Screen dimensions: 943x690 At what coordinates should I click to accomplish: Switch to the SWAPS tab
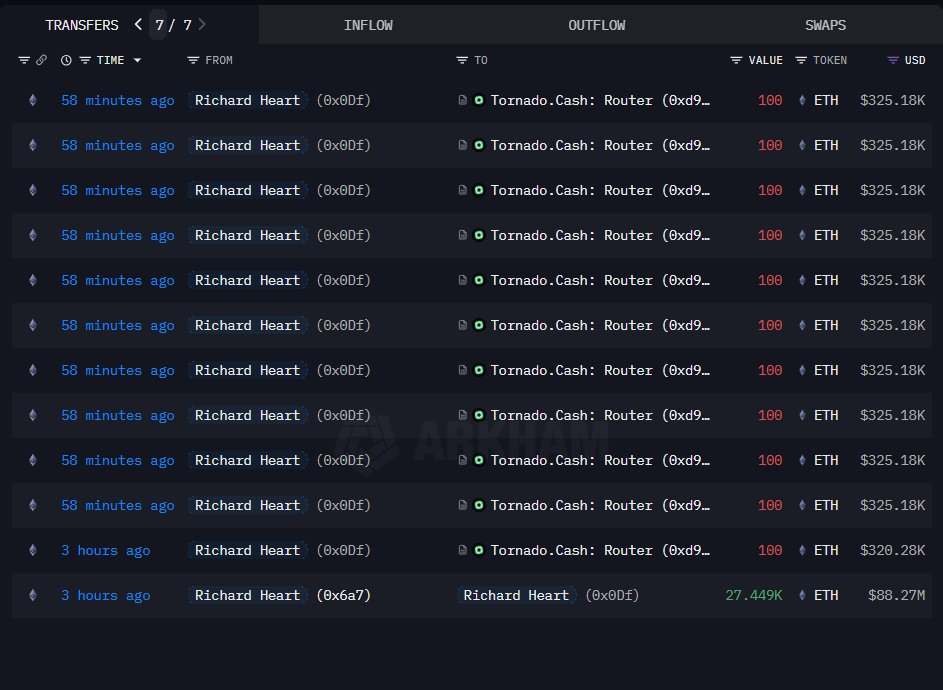[825, 24]
